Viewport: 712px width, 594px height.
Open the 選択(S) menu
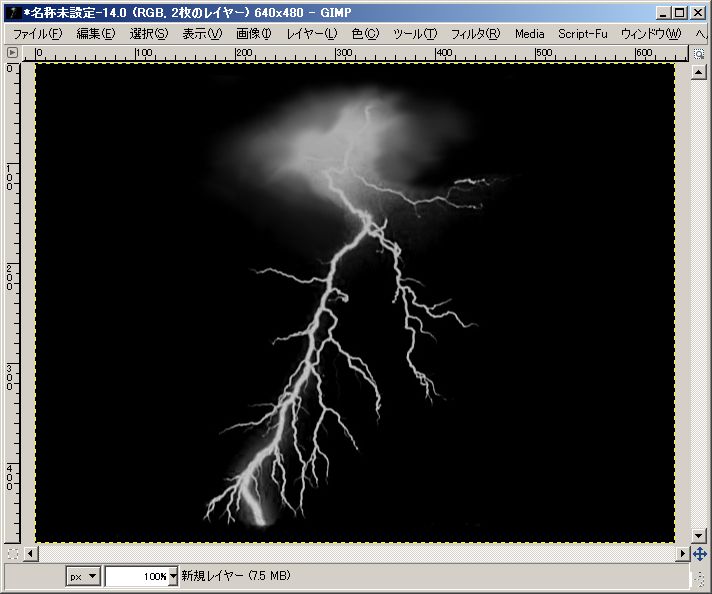click(149, 34)
